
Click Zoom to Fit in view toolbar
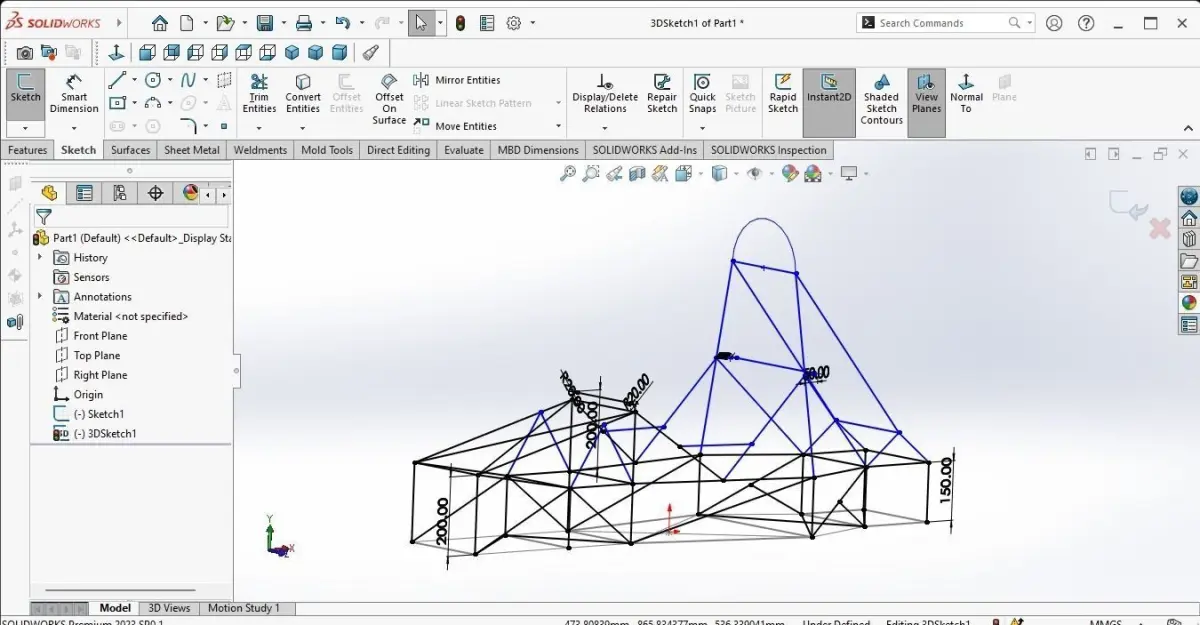coord(568,174)
